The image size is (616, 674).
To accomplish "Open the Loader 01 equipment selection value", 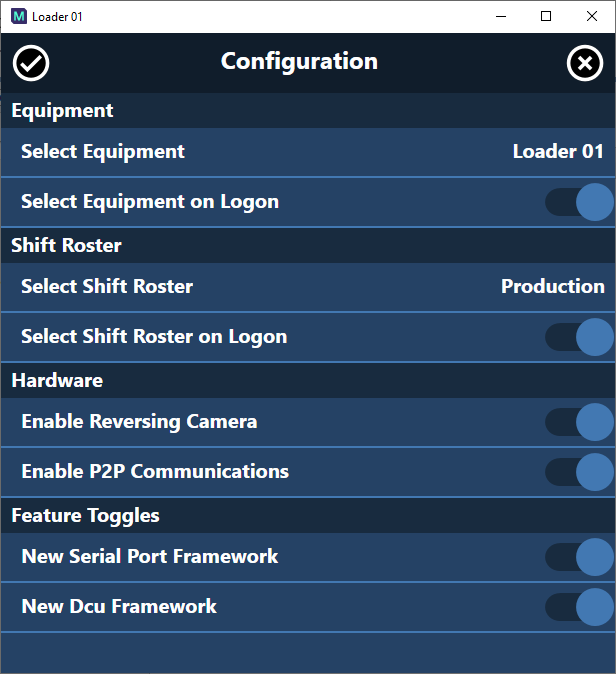I will click(x=558, y=152).
